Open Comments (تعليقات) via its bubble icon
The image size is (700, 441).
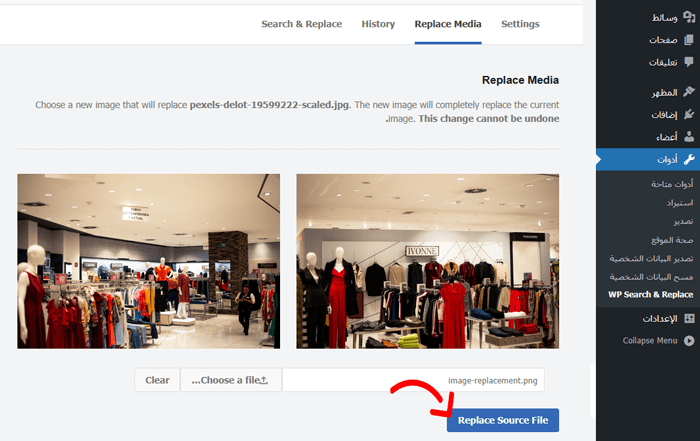pyautogui.click(x=688, y=62)
